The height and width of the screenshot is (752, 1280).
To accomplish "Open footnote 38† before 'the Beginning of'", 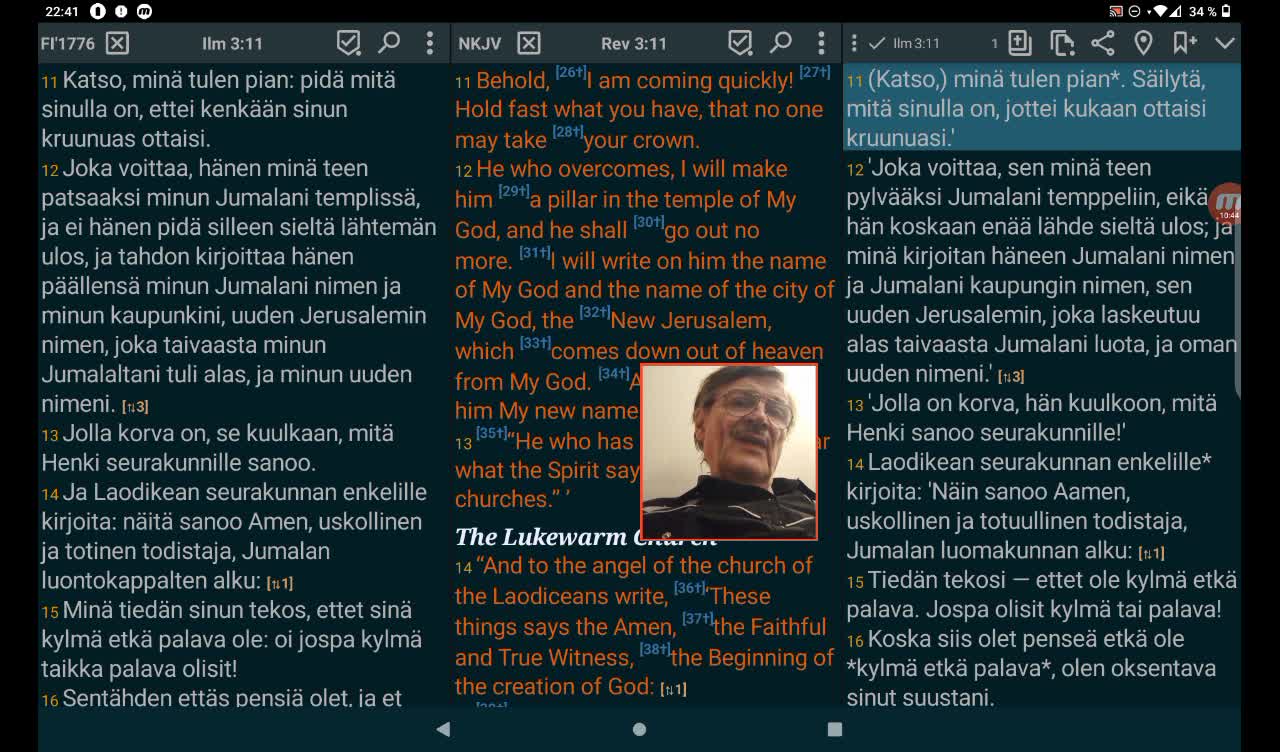I will pos(654,649).
